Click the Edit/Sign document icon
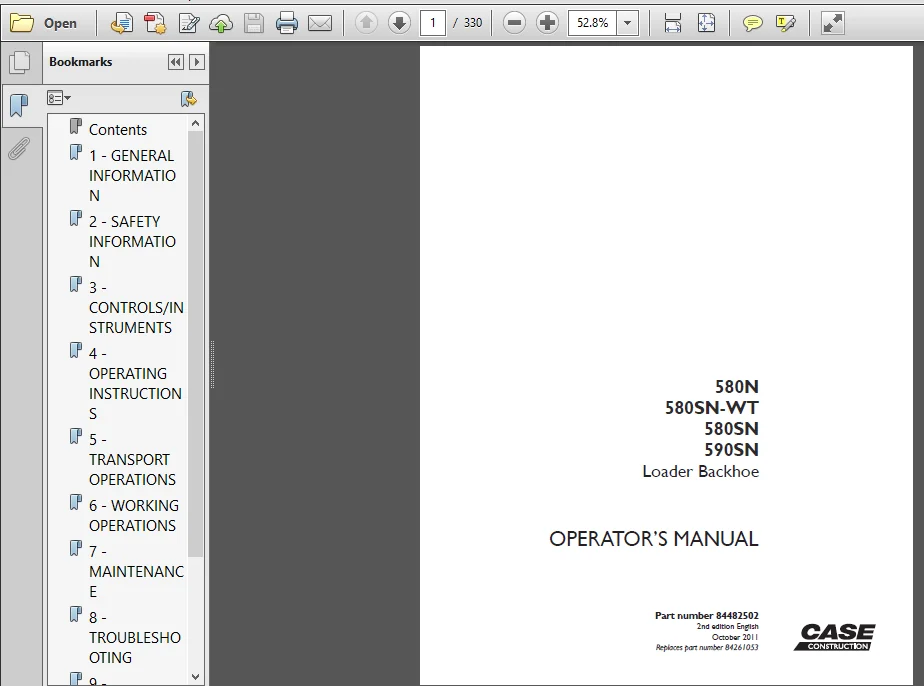Viewport: 924px width, 686px height. tap(189, 23)
